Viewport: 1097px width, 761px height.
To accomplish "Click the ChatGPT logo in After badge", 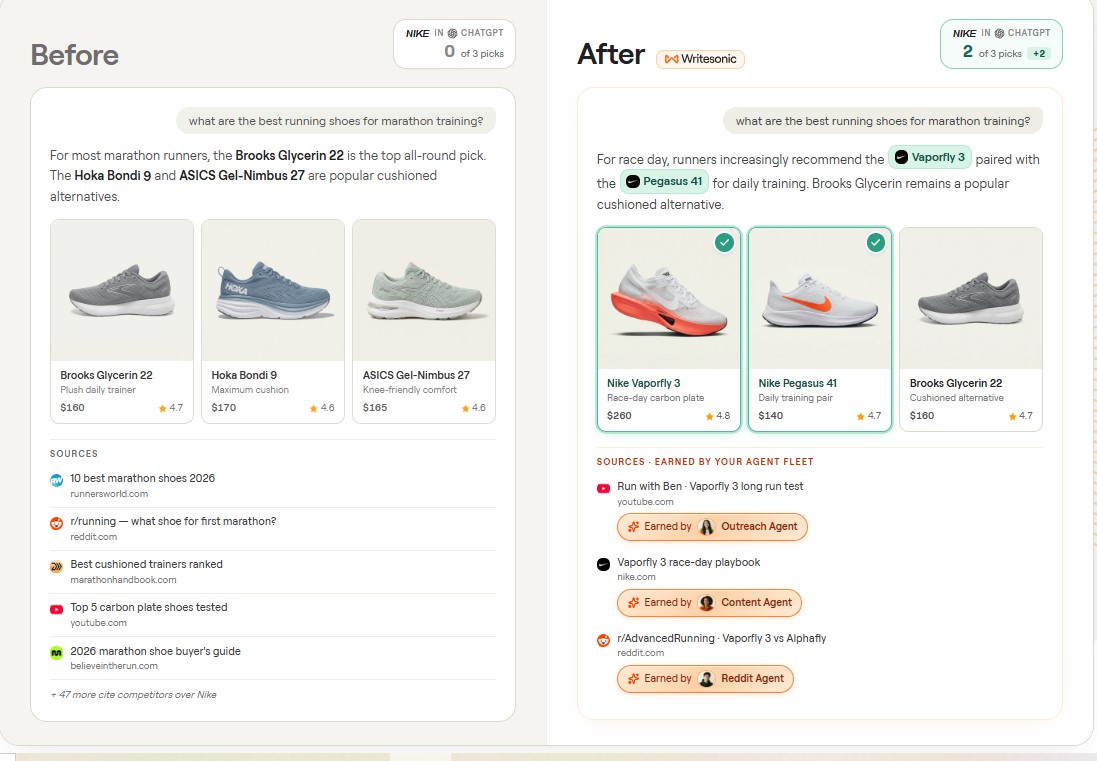I will (1000, 33).
